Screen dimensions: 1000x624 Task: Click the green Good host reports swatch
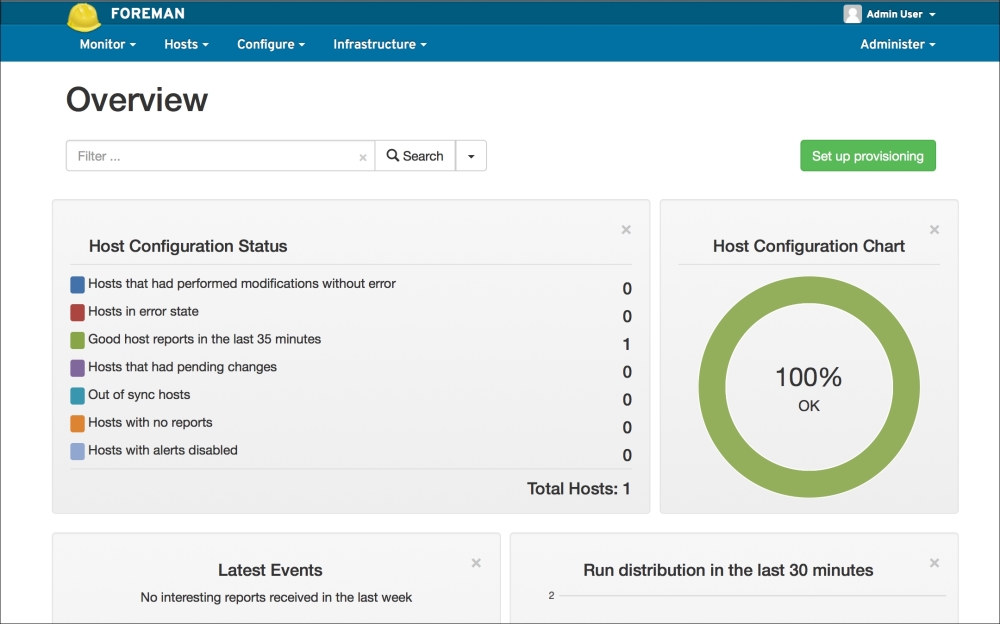pyautogui.click(x=77, y=340)
